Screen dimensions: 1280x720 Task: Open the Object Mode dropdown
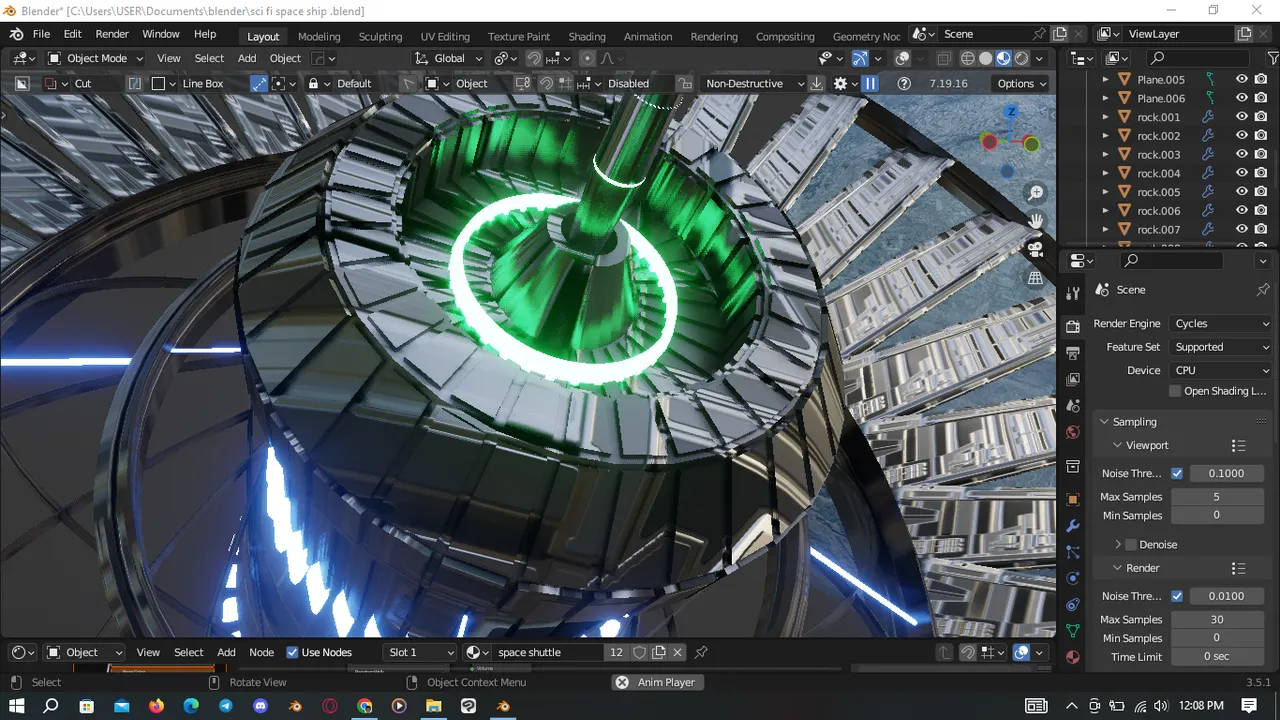pyautogui.click(x=96, y=58)
